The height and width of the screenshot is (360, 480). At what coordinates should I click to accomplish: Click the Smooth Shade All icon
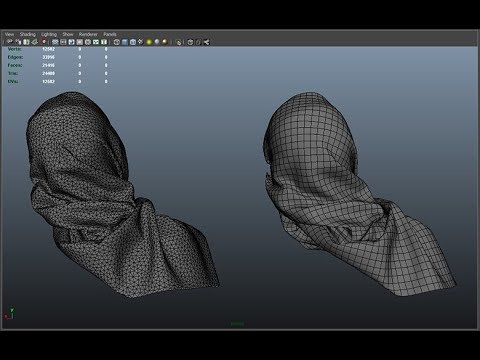point(125,42)
